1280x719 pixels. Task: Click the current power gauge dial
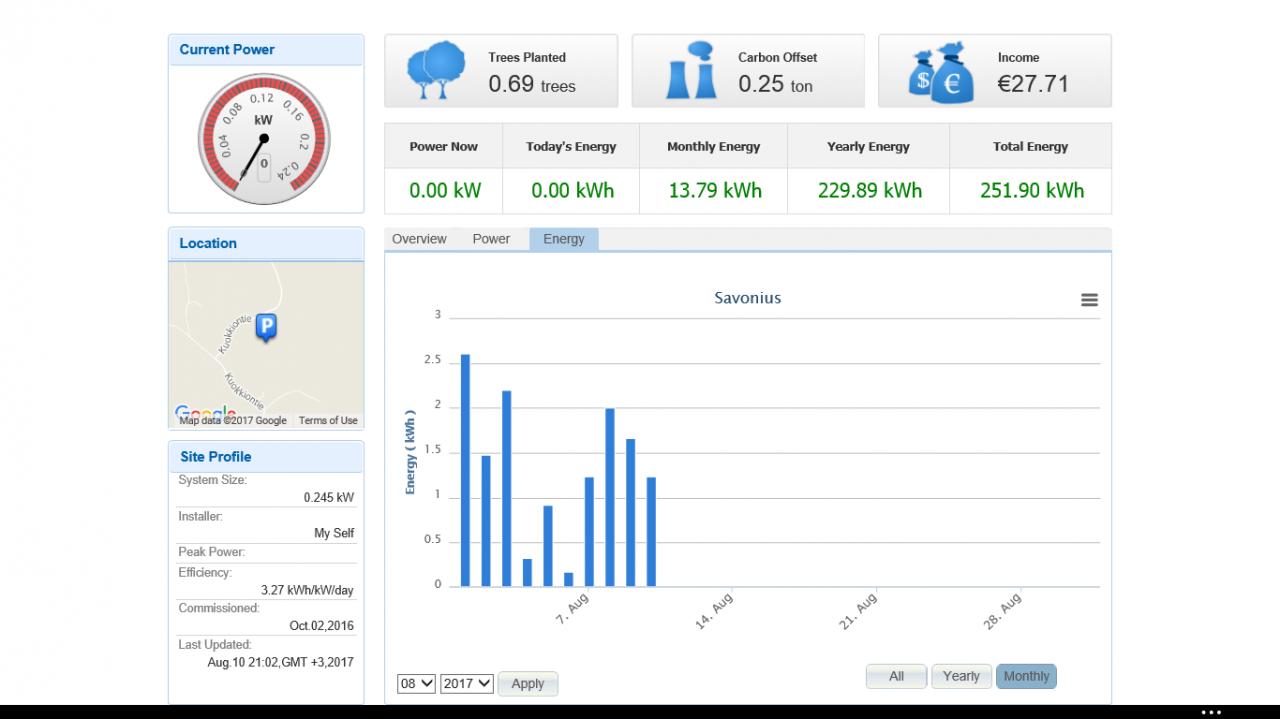click(x=264, y=139)
